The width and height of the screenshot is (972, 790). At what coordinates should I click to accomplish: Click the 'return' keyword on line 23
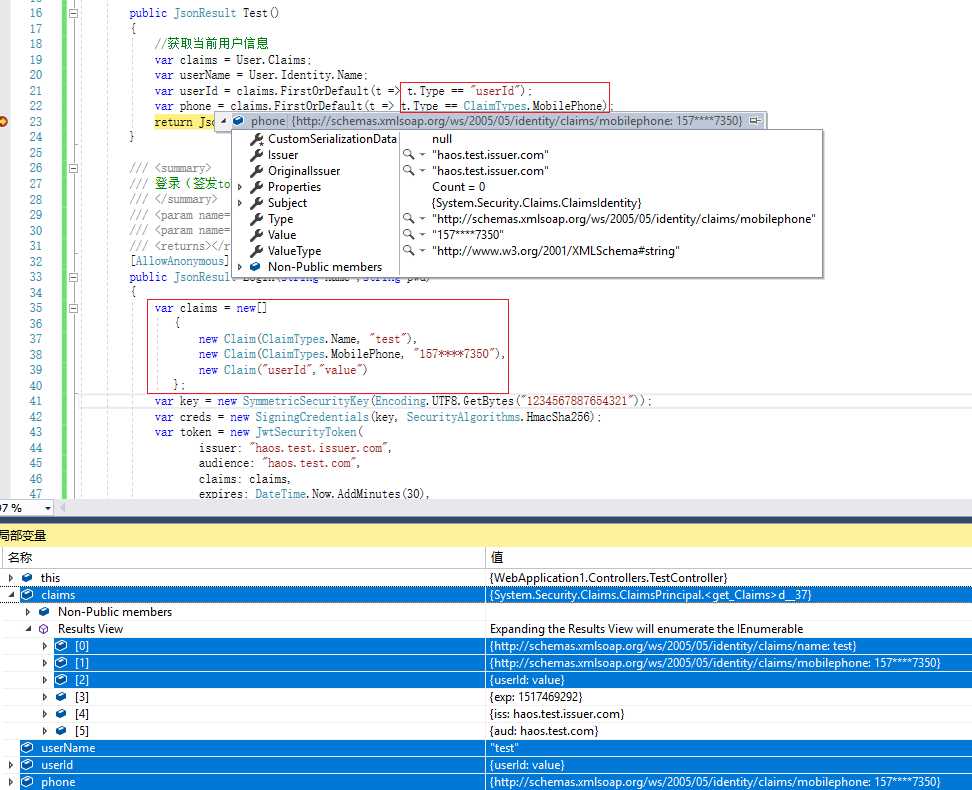(174, 122)
